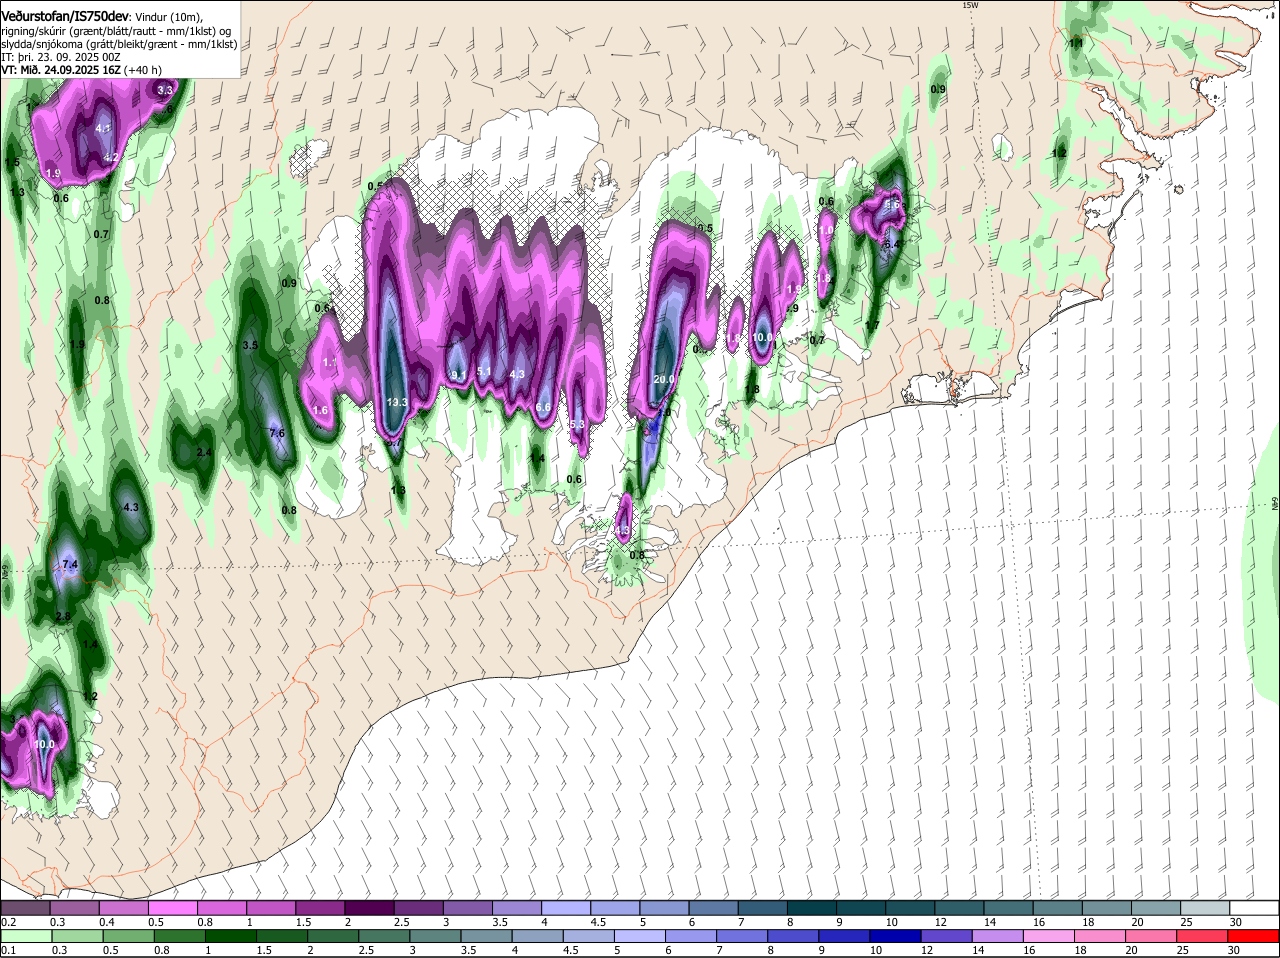Click the 4.2 precipitation value on the map
The height and width of the screenshot is (958, 1280).
[x=112, y=157]
